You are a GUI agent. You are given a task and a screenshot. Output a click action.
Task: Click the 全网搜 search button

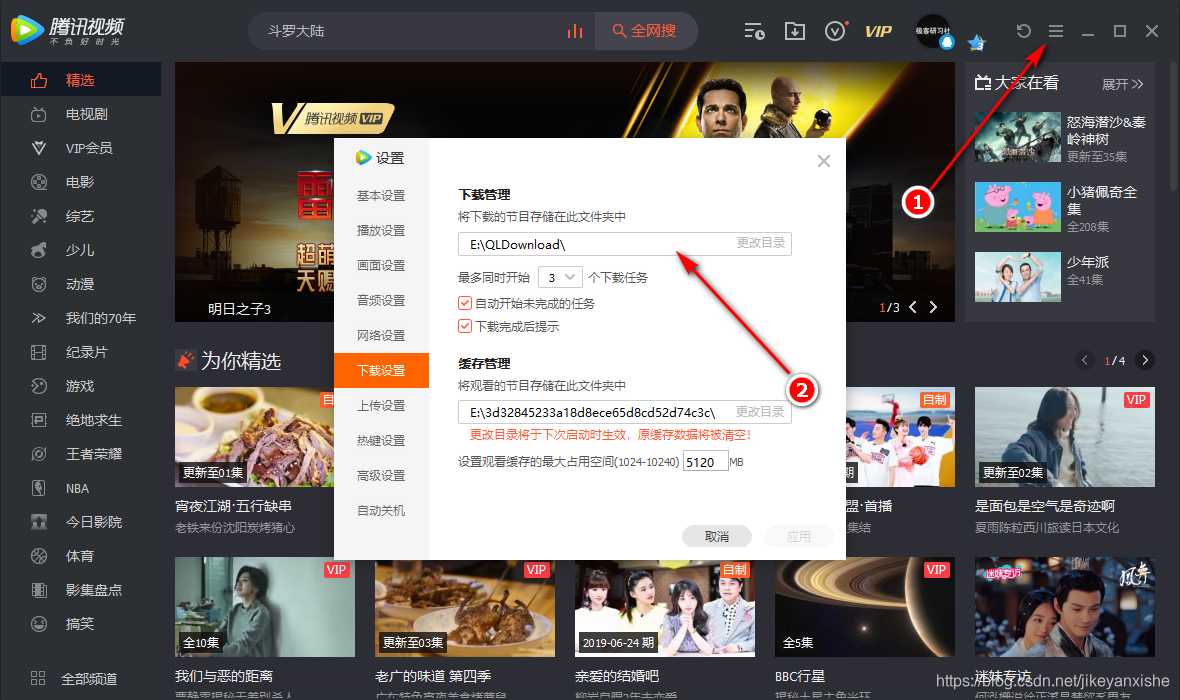pos(644,31)
